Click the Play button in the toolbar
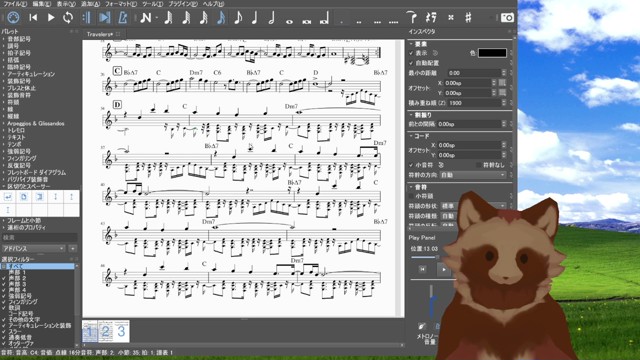 (x=51, y=18)
